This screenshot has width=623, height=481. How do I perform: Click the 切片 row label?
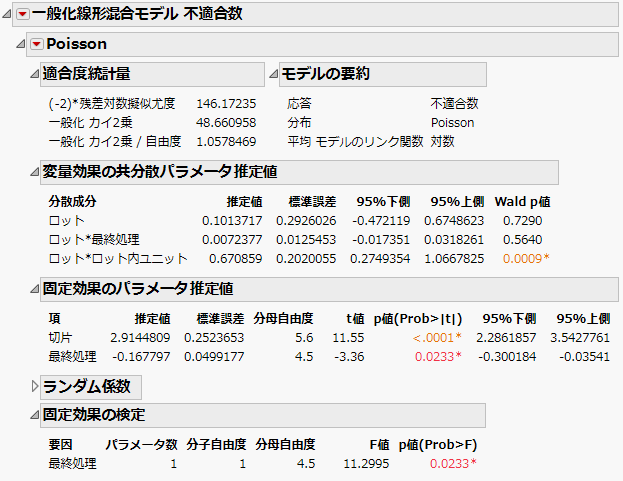(x=60, y=338)
